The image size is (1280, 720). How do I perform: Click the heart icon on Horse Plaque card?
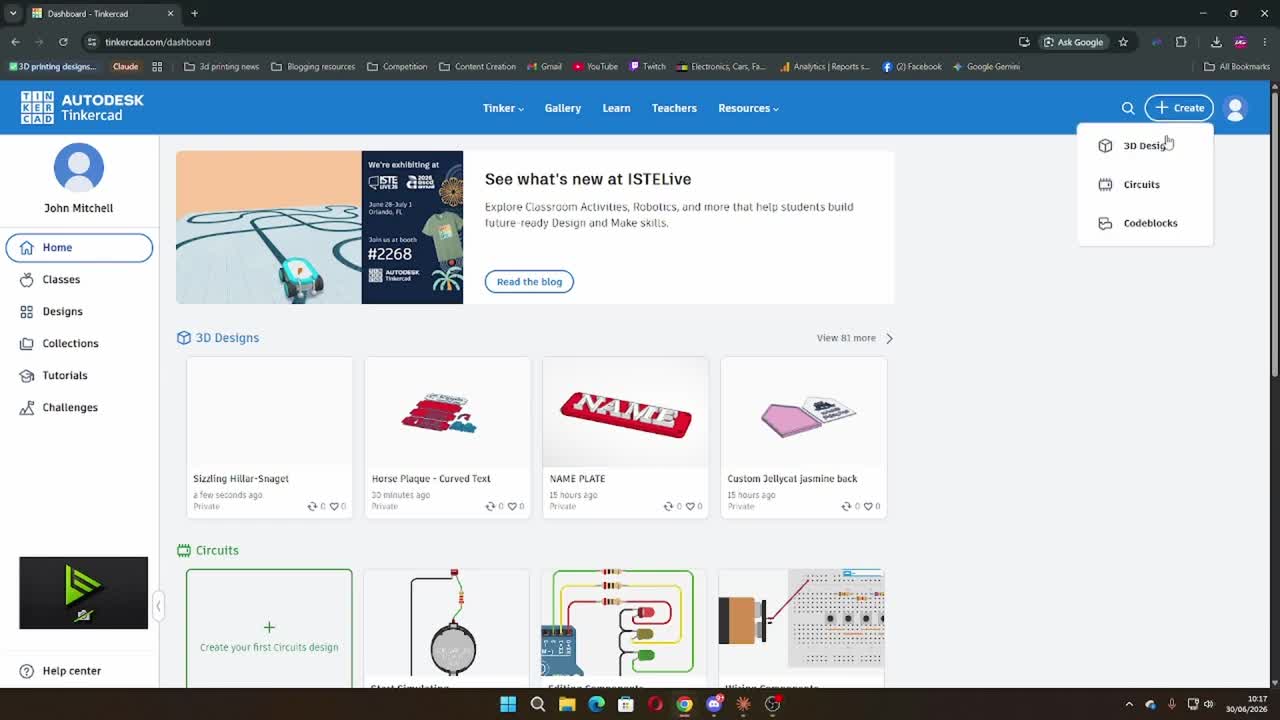[x=513, y=506]
